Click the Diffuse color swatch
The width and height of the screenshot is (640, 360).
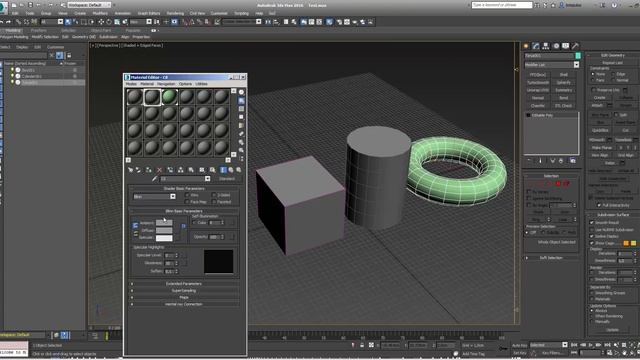(x=164, y=231)
